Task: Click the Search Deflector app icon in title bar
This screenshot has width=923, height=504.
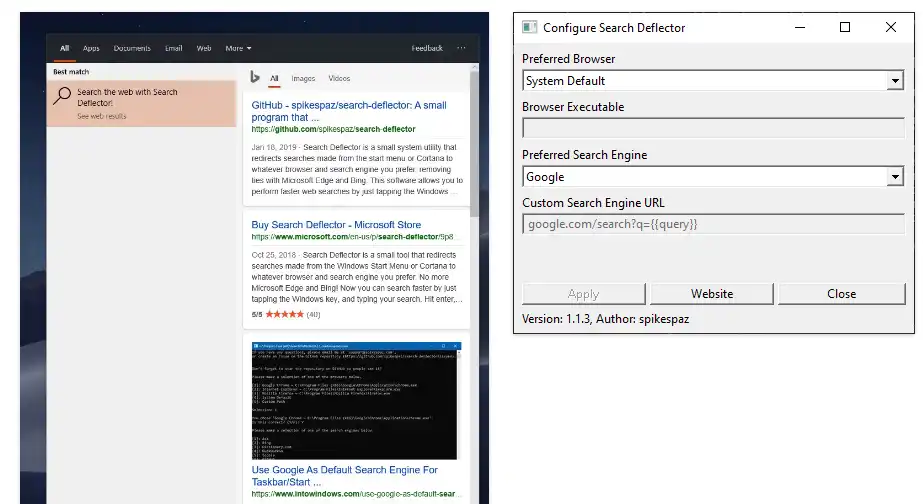Action: point(529,27)
